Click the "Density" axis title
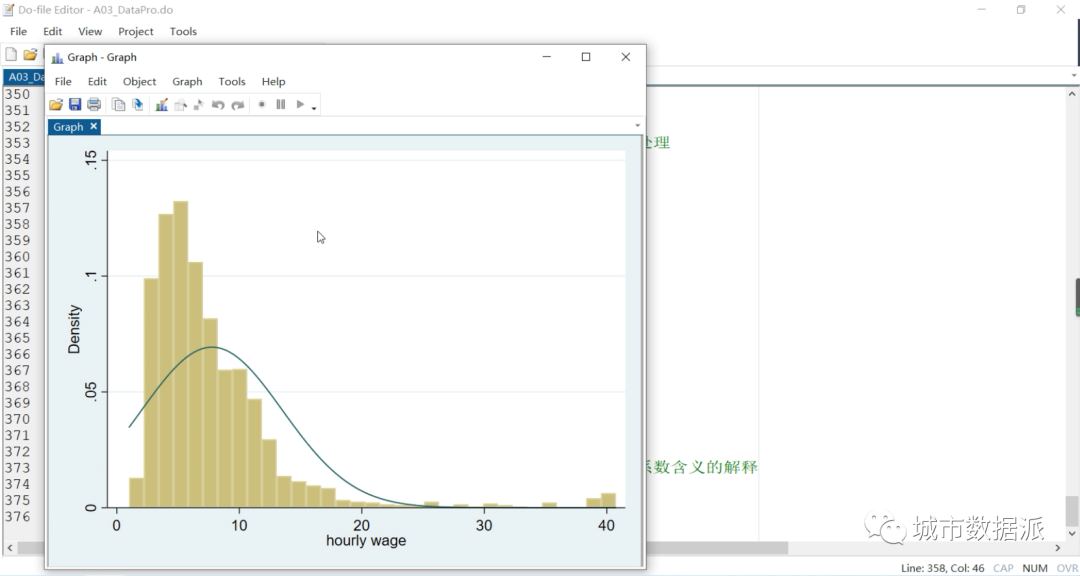 click(74, 329)
